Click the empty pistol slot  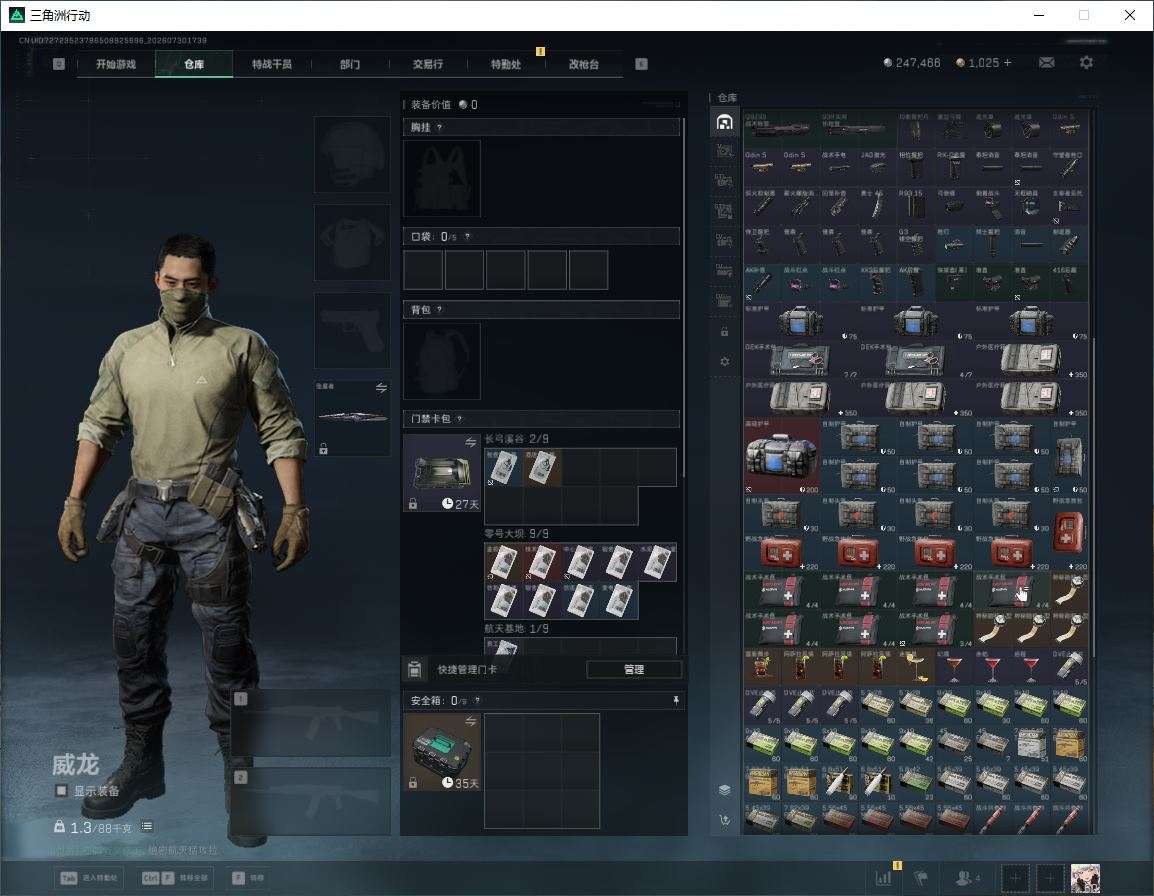[x=353, y=331]
